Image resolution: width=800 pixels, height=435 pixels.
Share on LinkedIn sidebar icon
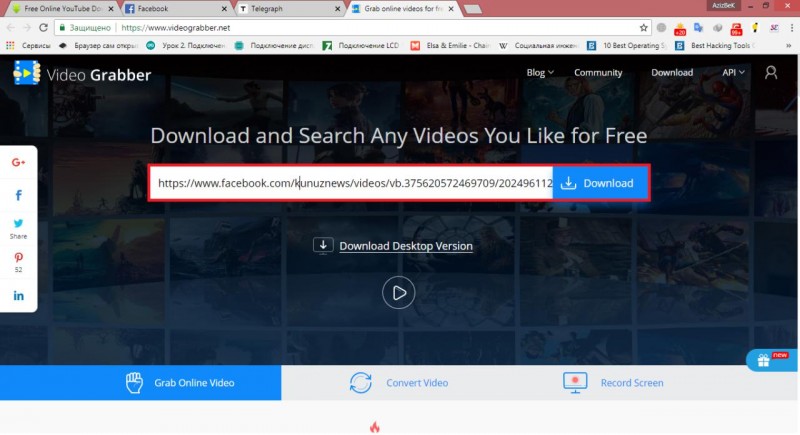pyautogui.click(x=18, y=296)
